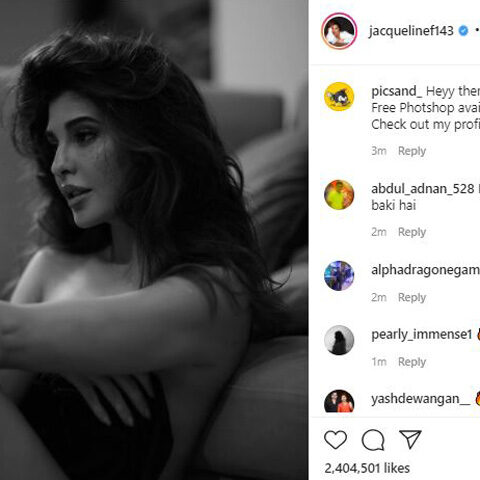Open the comment bubble icon
480x480 pixels.
click(373, 440)
